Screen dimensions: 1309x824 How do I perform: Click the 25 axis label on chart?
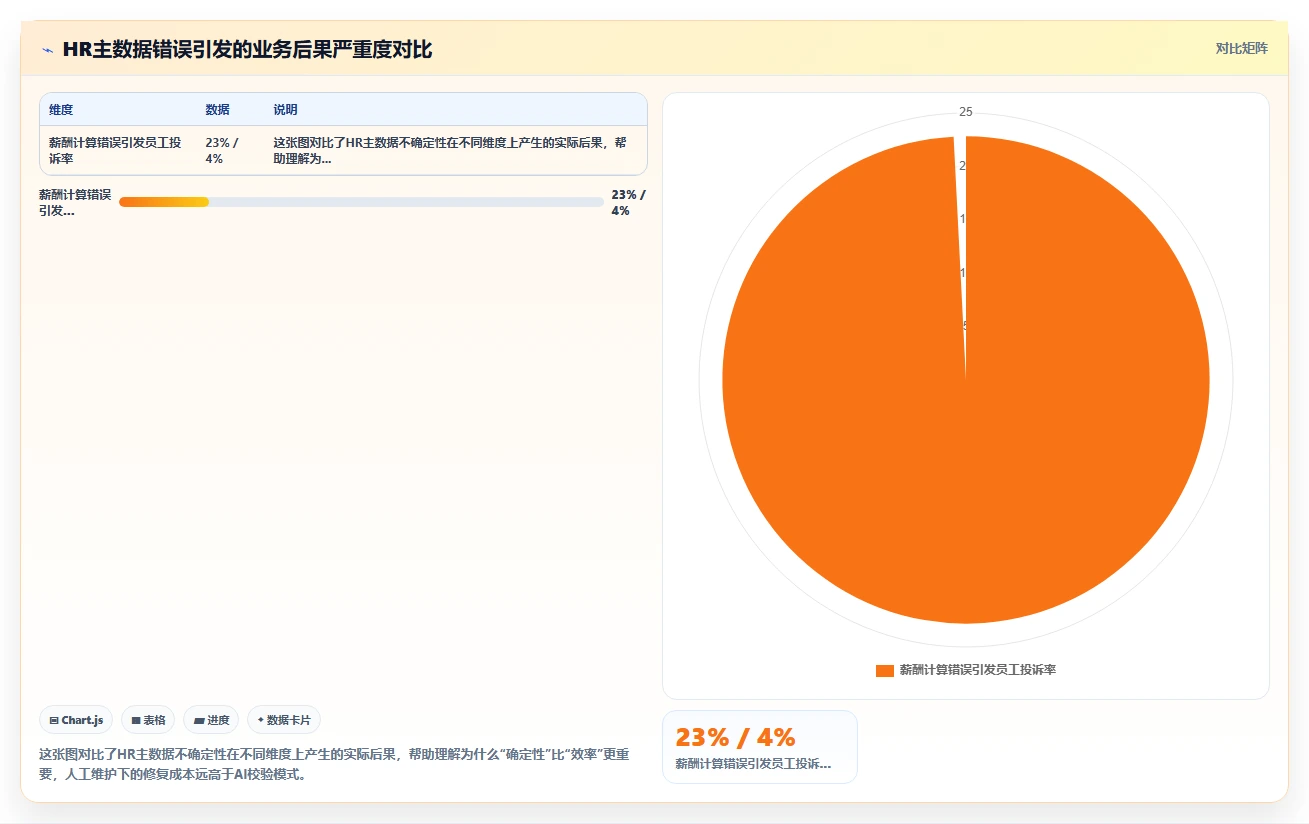pyautogui.click(x=965, y=112)
